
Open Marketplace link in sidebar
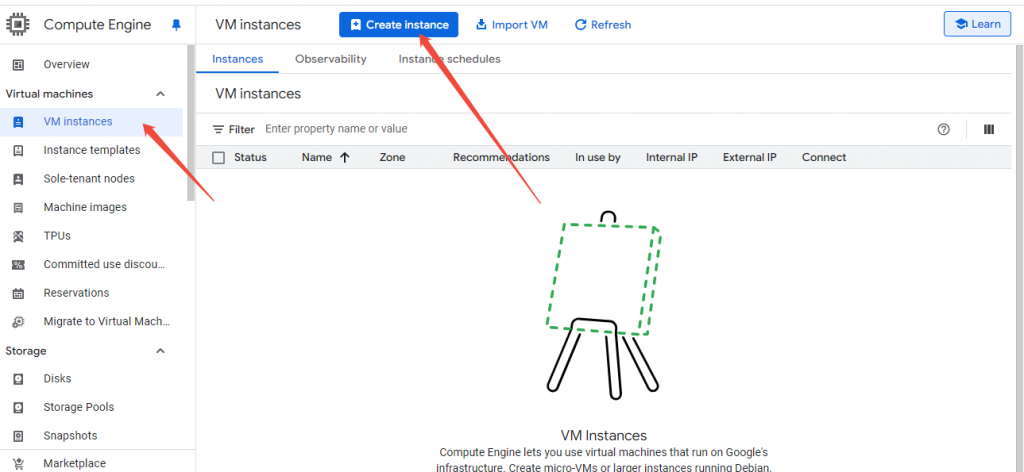pos(74,464)
